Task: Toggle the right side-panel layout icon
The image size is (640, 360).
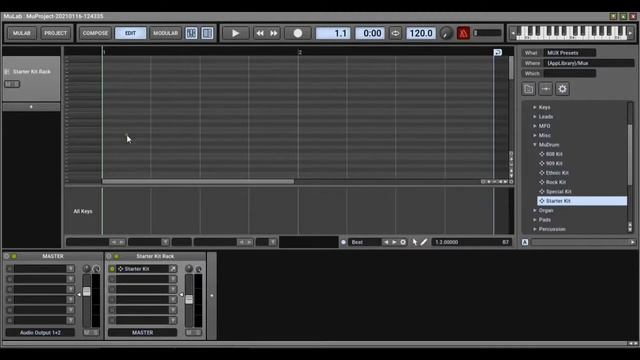Action: pos(207,33)
